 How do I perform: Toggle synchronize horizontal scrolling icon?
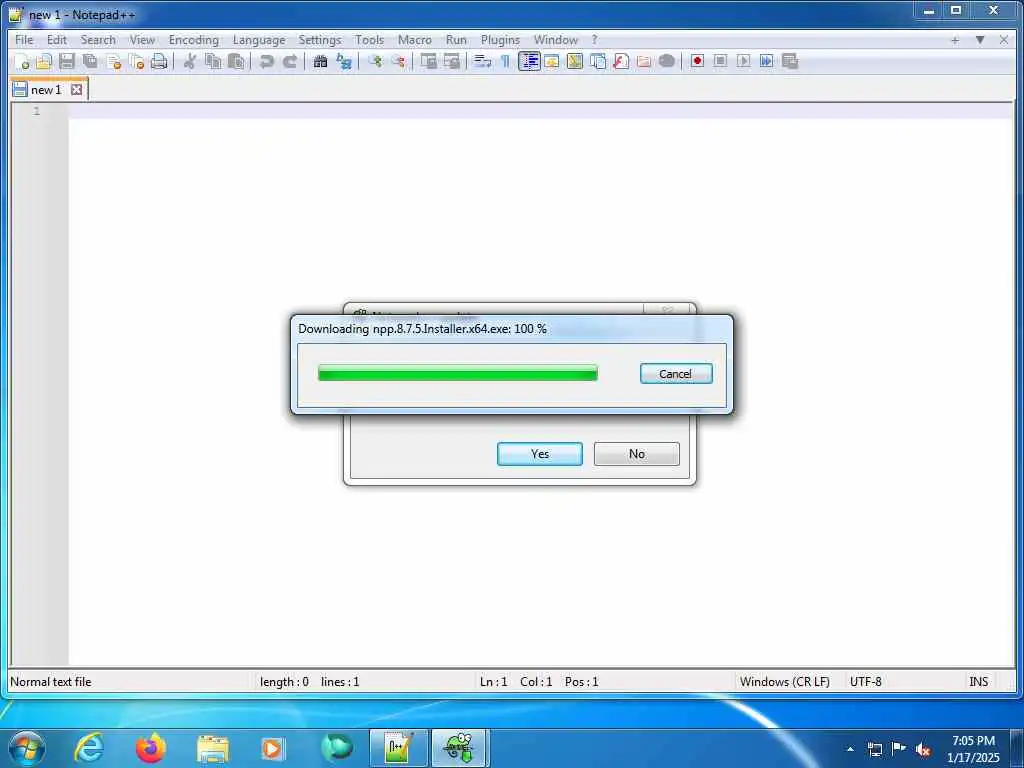(451, 61)
